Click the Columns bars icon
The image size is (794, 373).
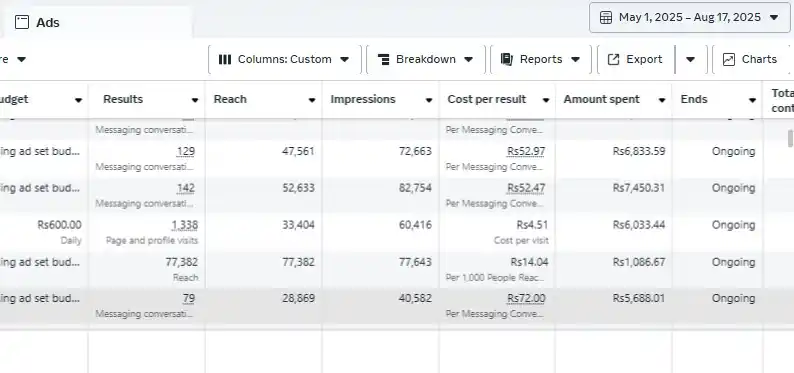[225, 59]
